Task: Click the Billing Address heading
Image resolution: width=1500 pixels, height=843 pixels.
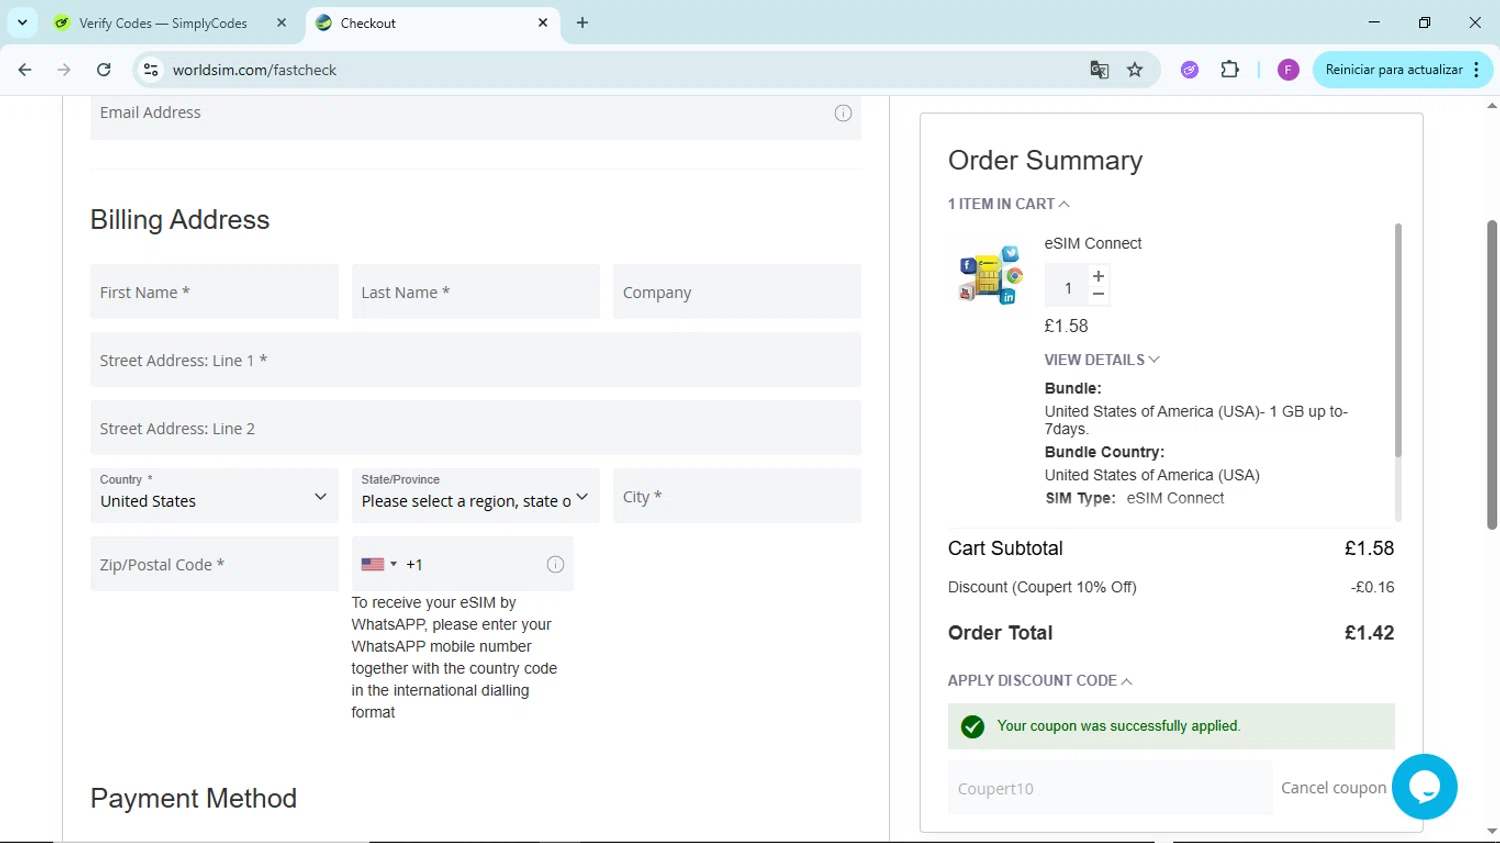Action: coord(180,220)
